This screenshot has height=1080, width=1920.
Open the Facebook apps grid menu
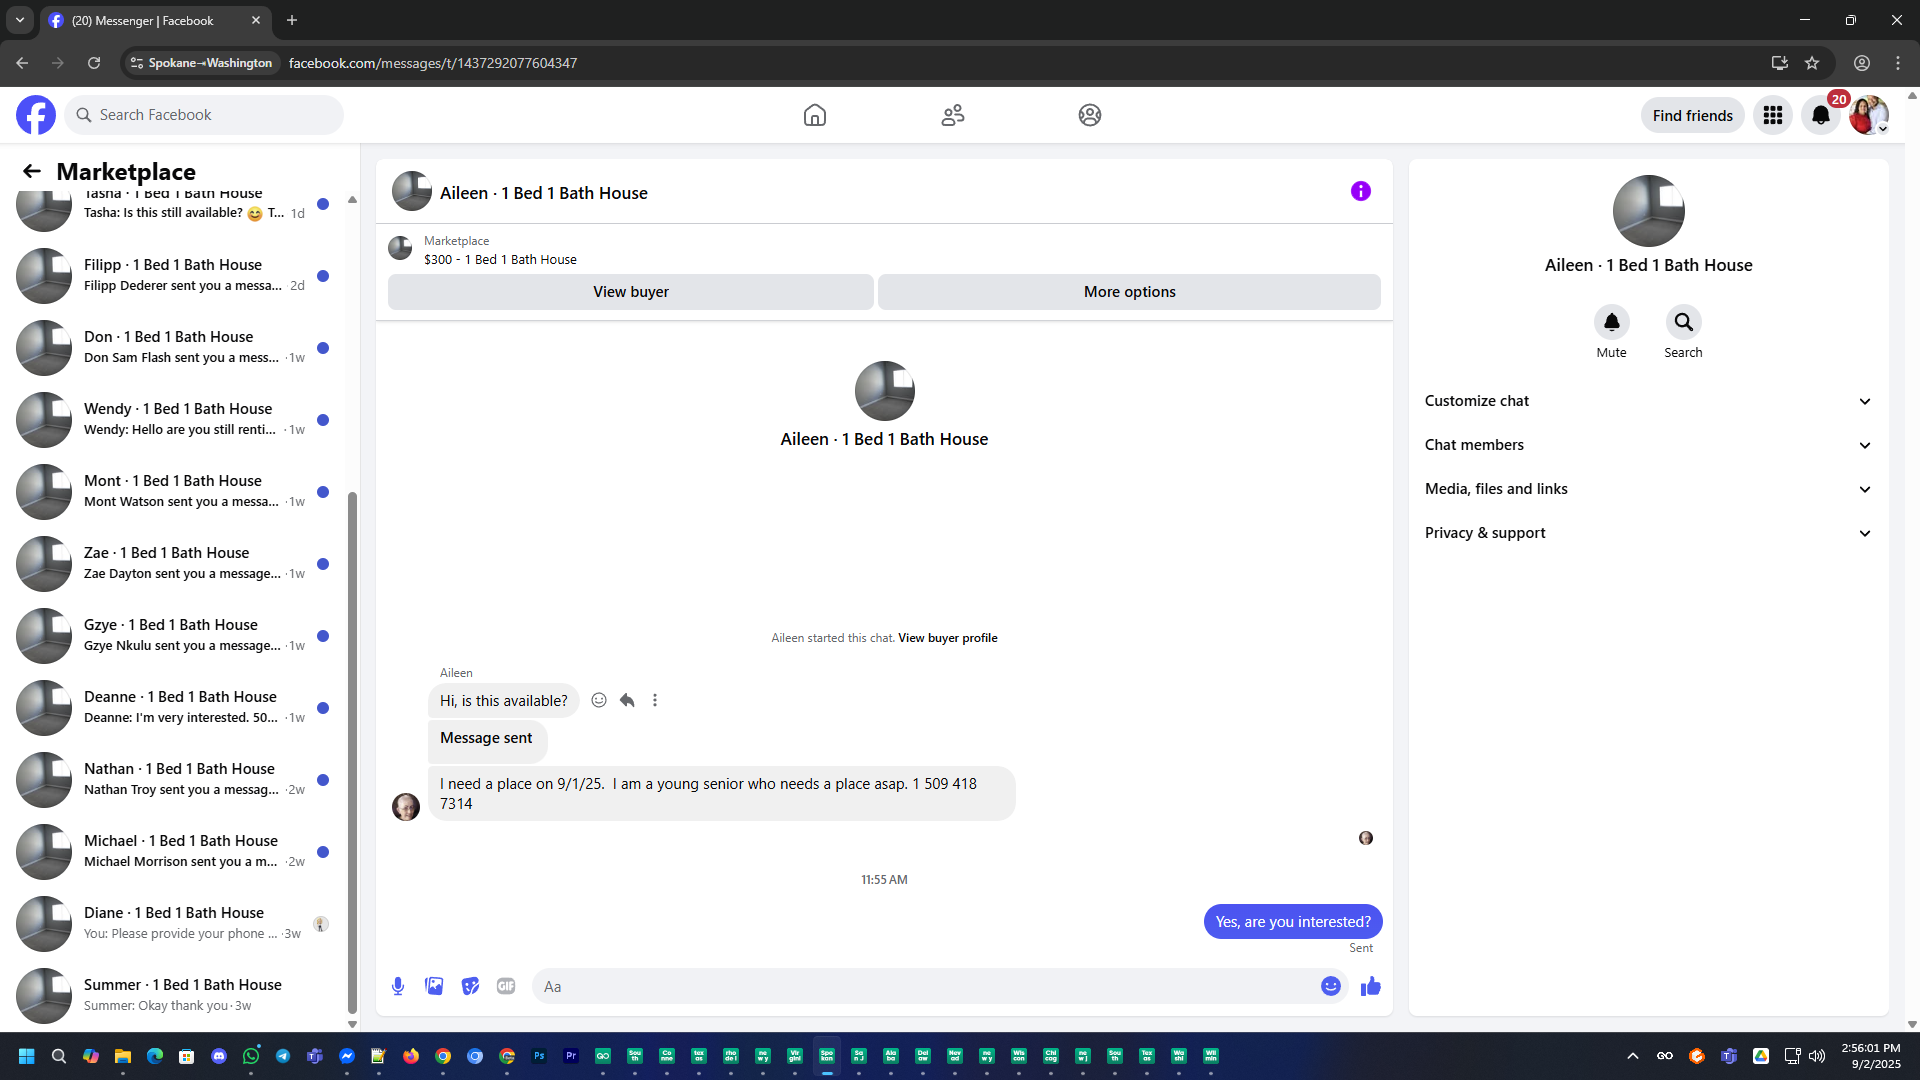pyautogui.click(x=1772, y=115)
